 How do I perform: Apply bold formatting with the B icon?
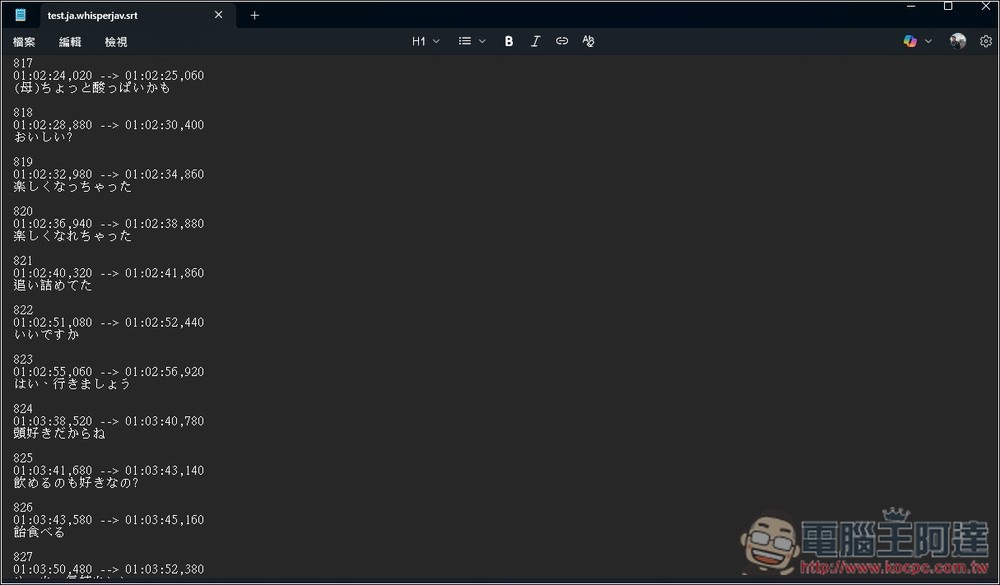[509, 41]
